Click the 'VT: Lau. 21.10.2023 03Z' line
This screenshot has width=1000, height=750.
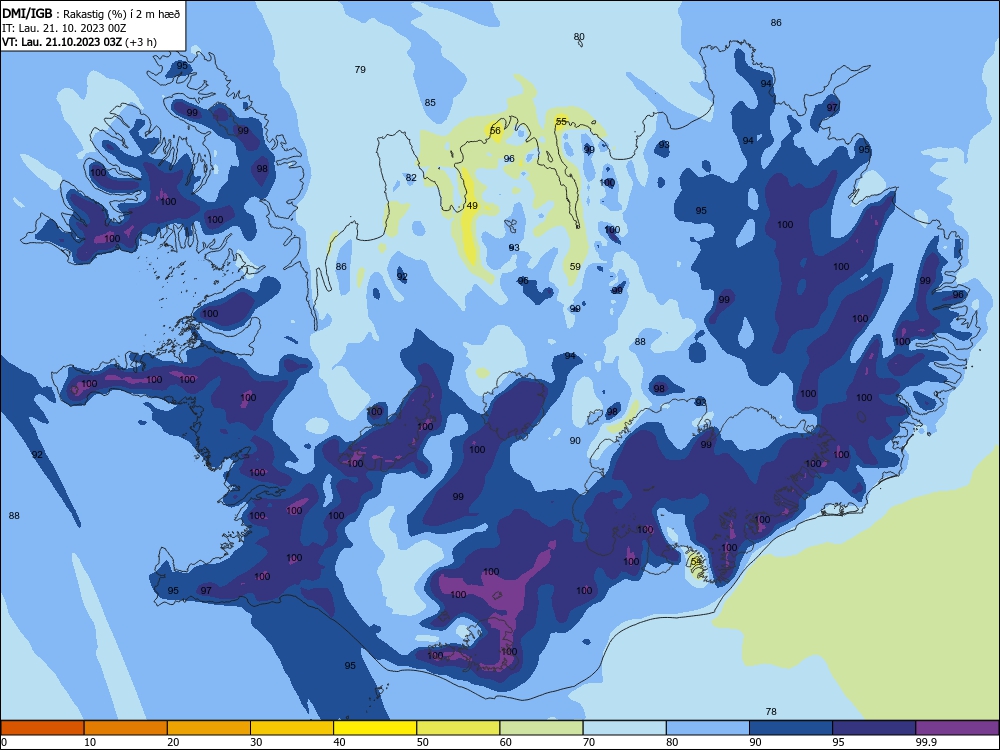pos(61,43)
